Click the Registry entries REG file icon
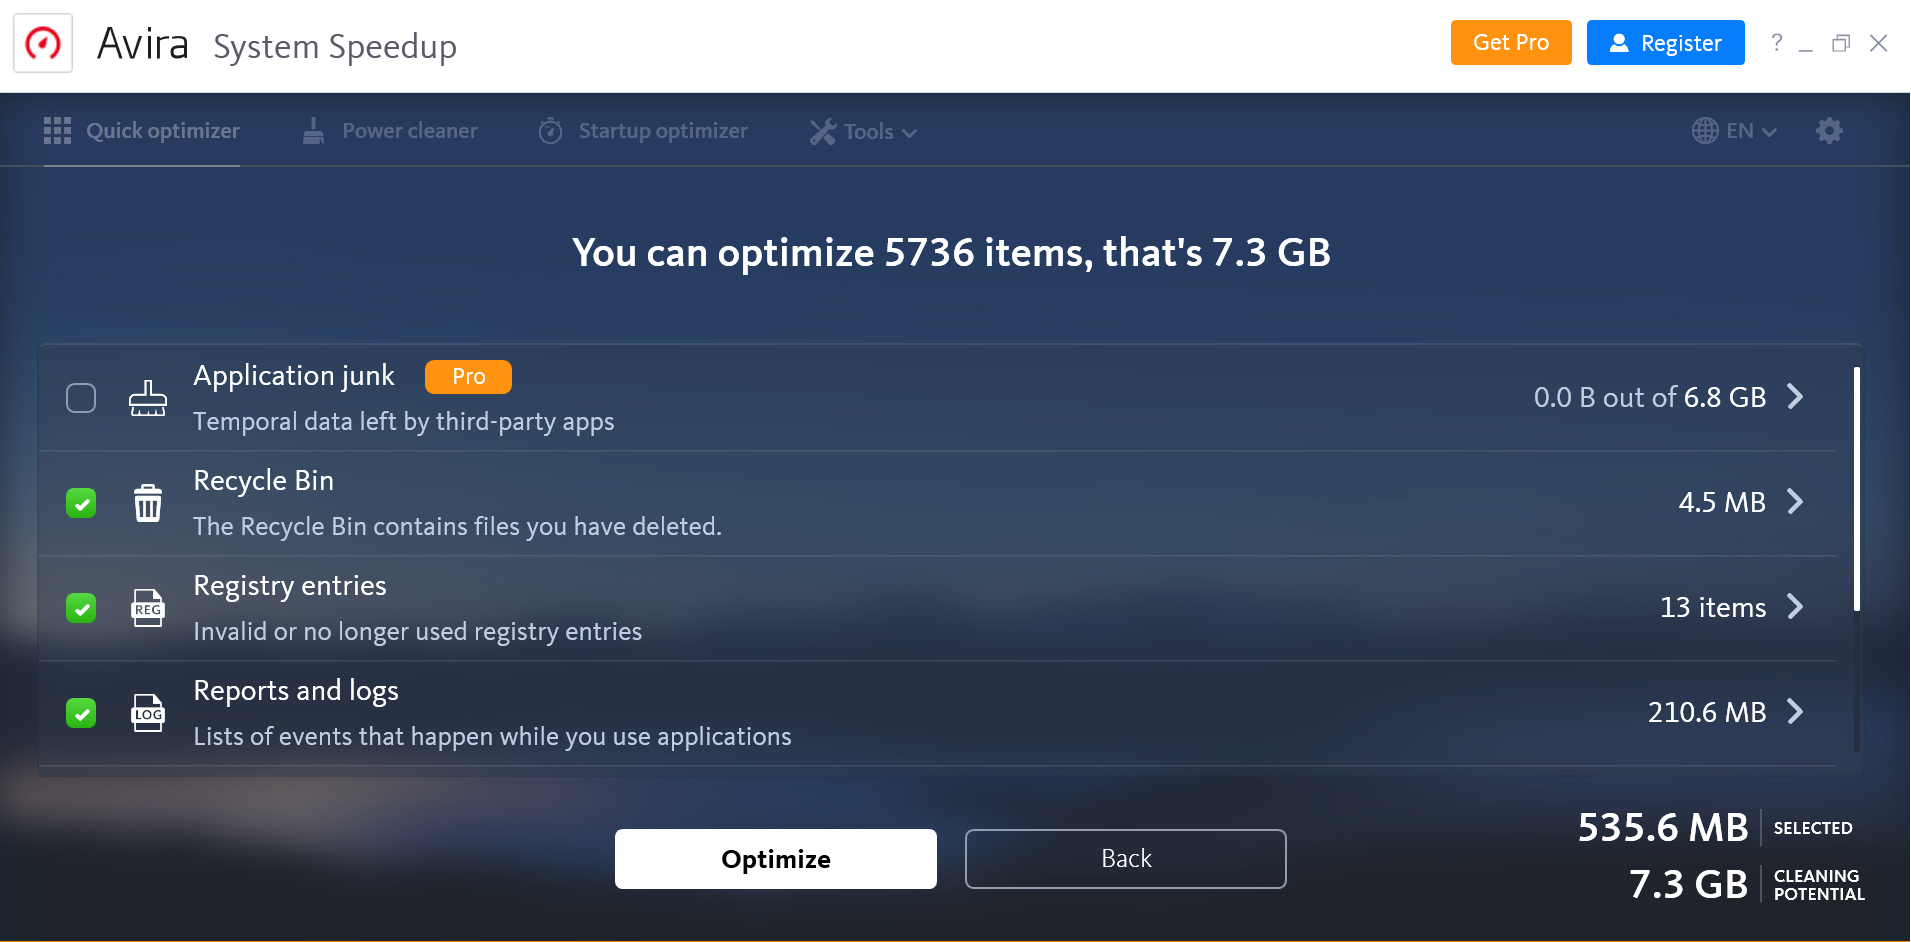The width and height of the screenshot is (1911, 942). (x=148, y=608)
